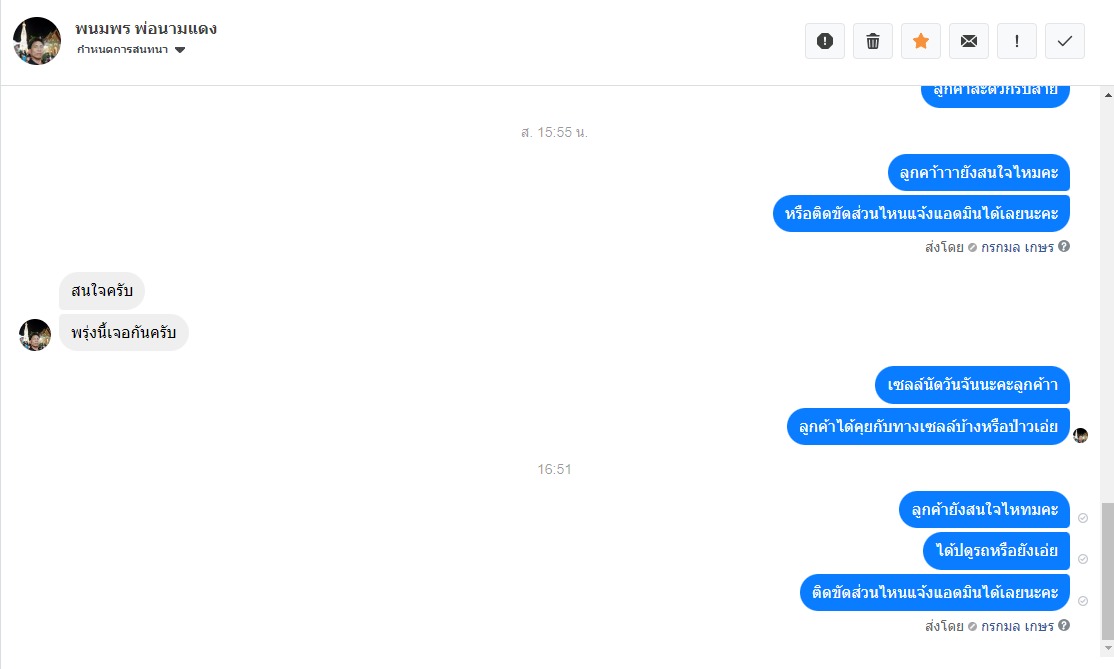The image size is (1114, 669).
Task: Click the scrollbar down arrow
Action: click(1108, 648)
